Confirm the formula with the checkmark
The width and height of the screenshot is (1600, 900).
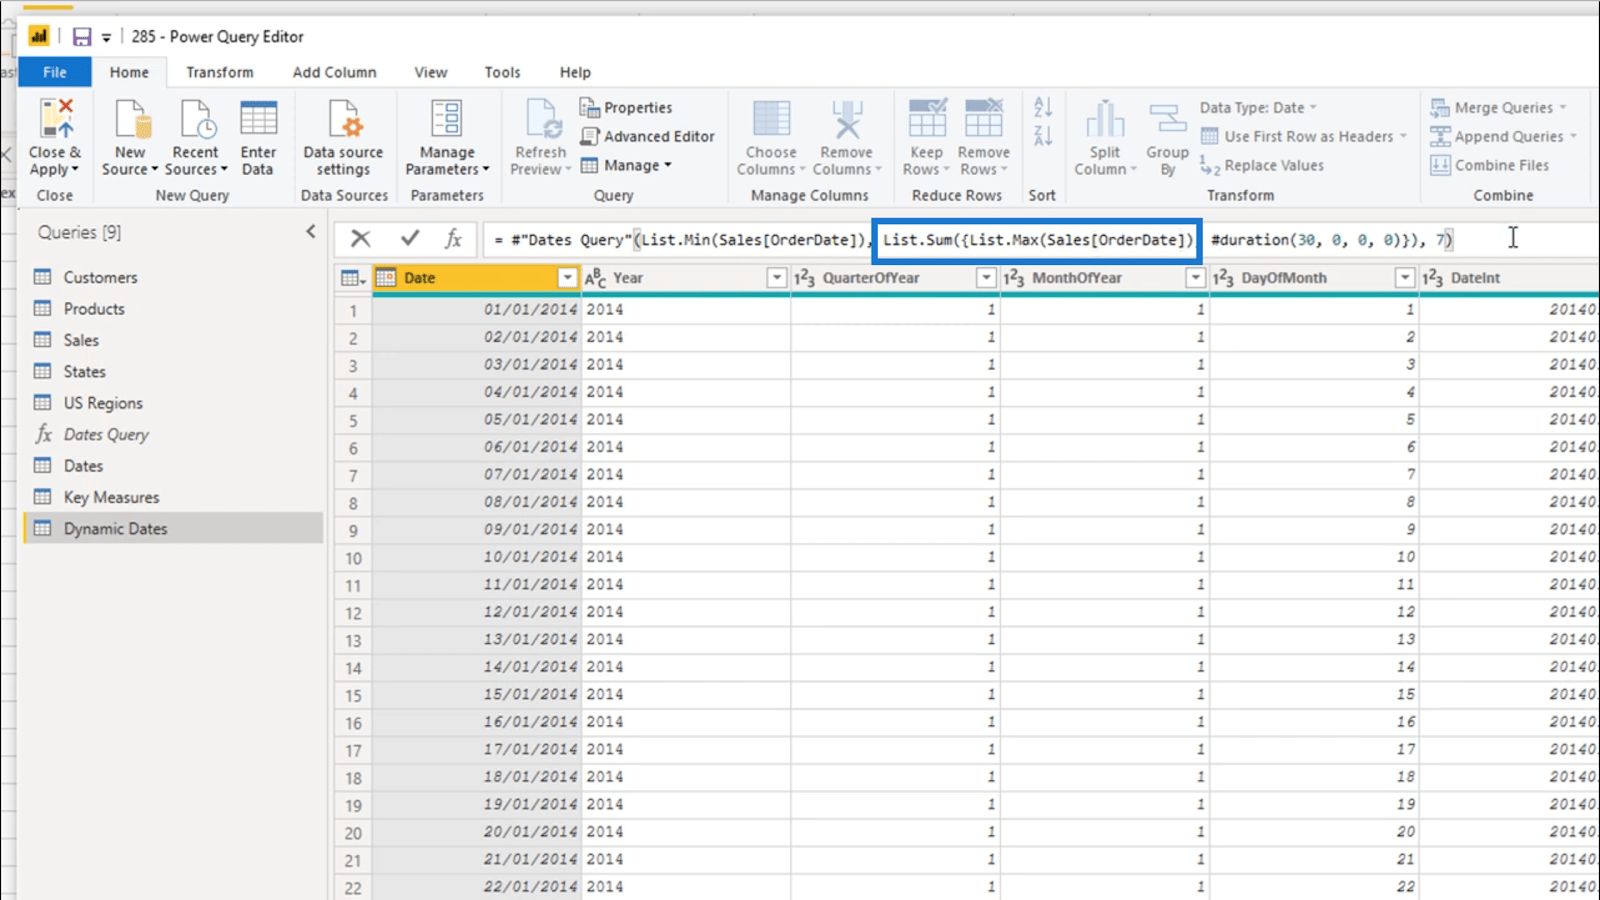click(410, 238)
